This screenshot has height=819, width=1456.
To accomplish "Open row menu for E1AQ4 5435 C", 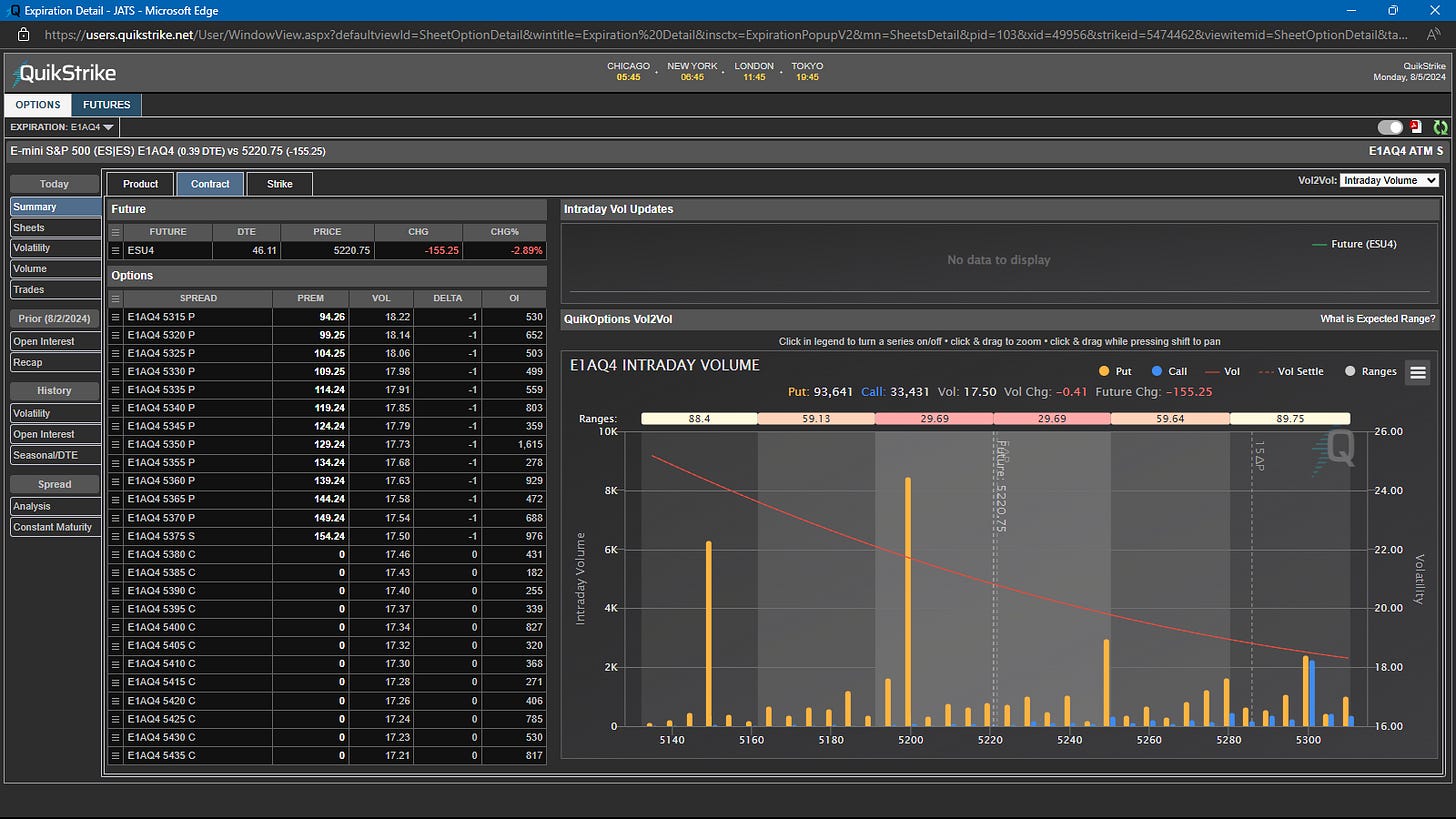I will point(116,756).
